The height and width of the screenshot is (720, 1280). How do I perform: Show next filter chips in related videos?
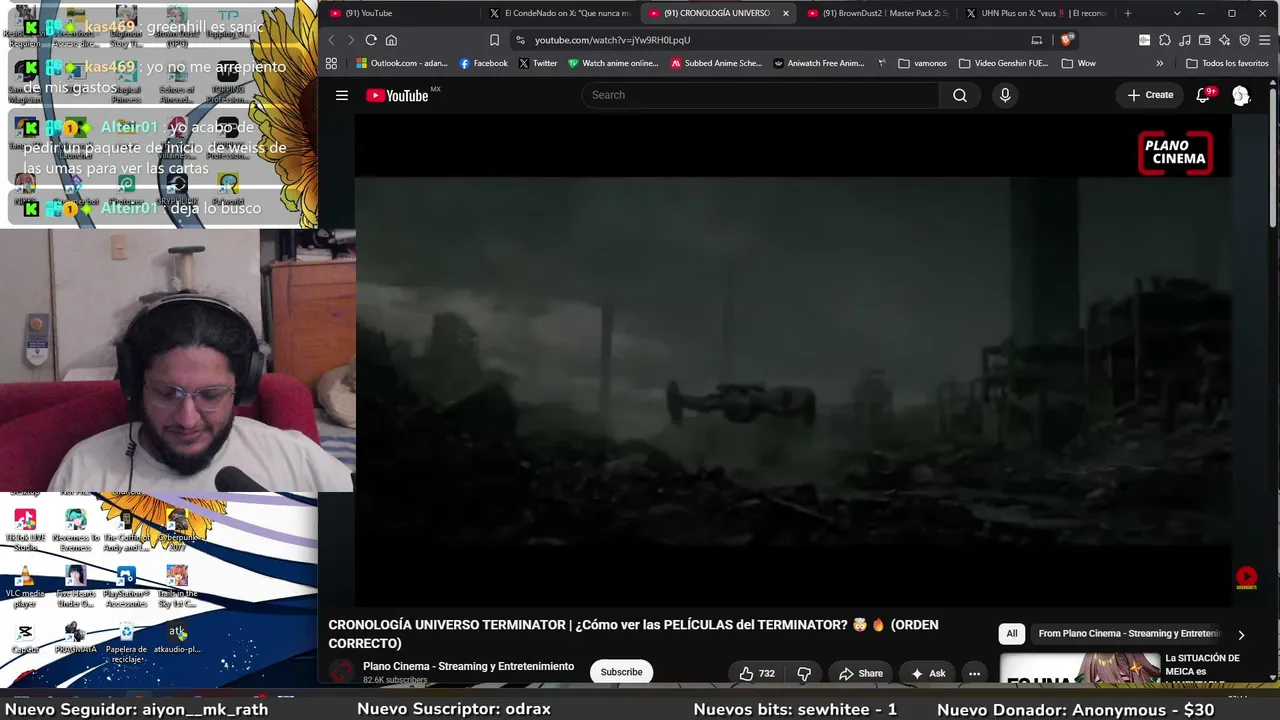point(1241,634)
